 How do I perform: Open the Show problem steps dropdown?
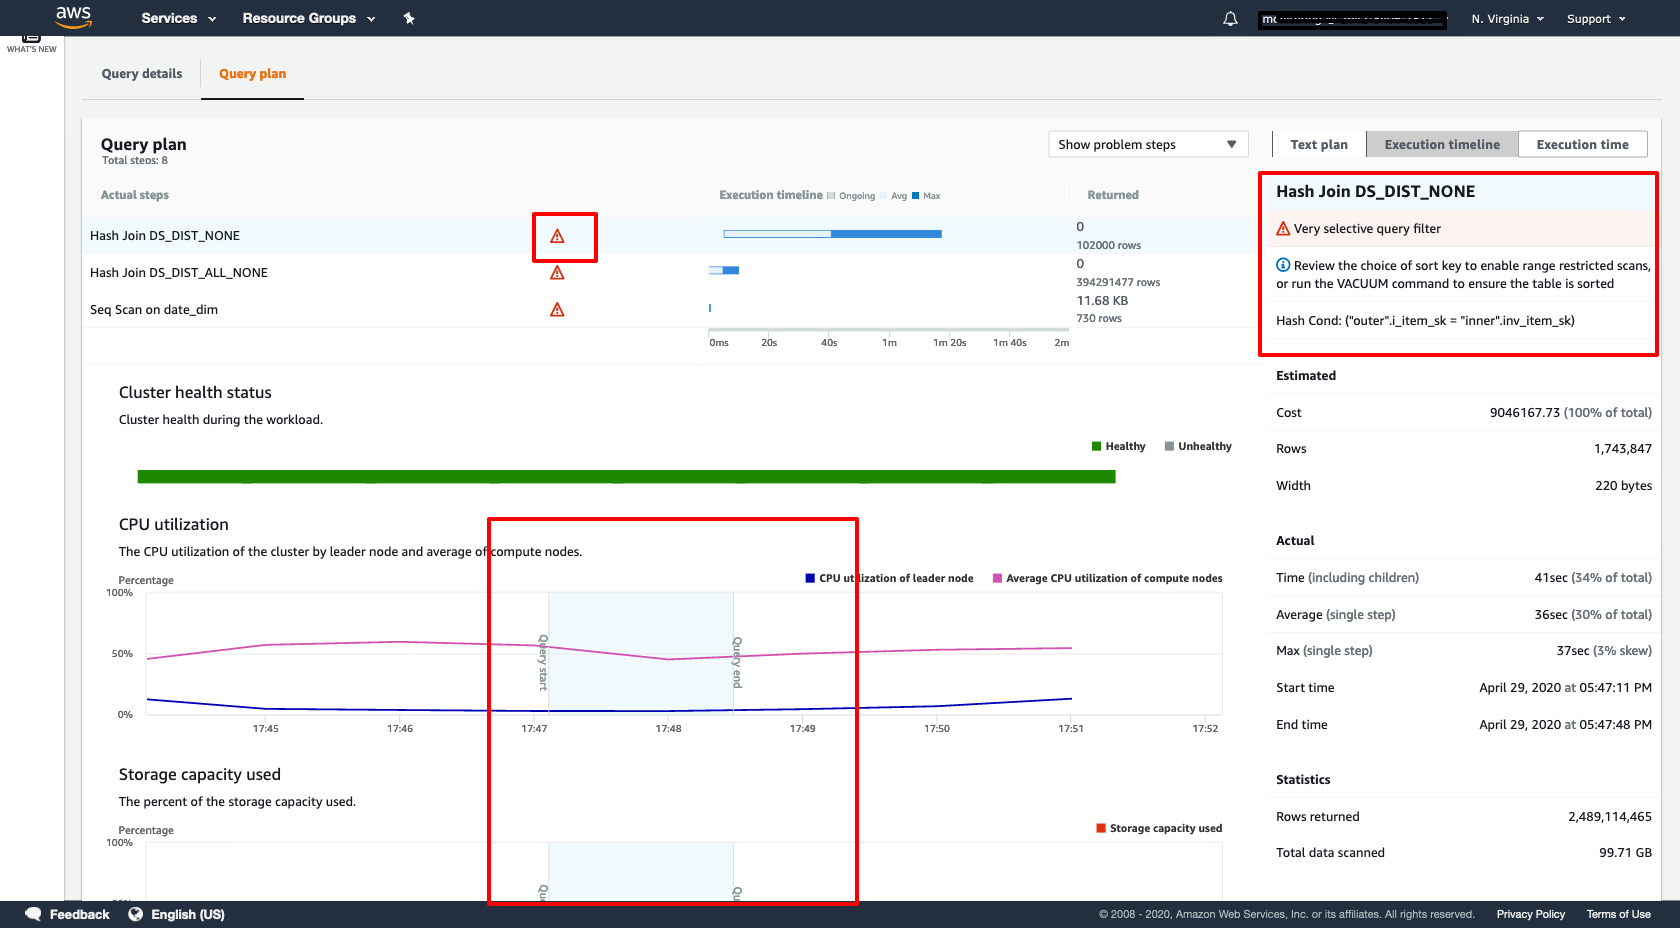pyautogui.click(x=1148, y=145)
